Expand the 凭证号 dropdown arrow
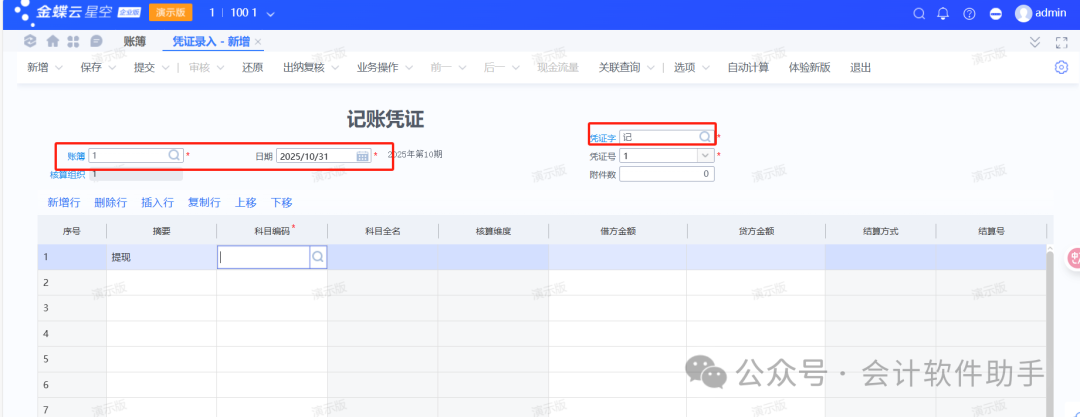Screen dimensions: 1080x417 coord(705,156)
